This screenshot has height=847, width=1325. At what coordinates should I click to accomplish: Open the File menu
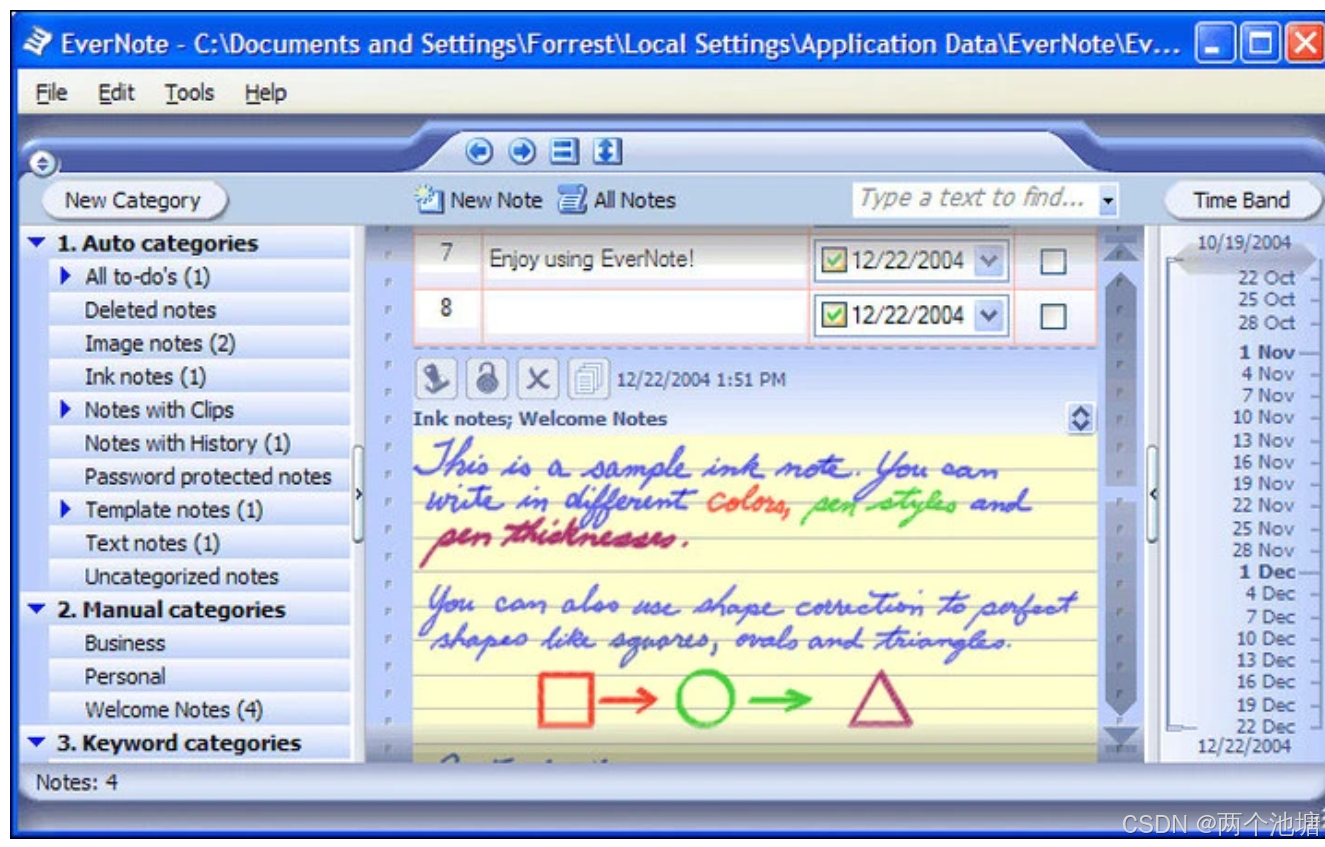[x=51, y=93]
